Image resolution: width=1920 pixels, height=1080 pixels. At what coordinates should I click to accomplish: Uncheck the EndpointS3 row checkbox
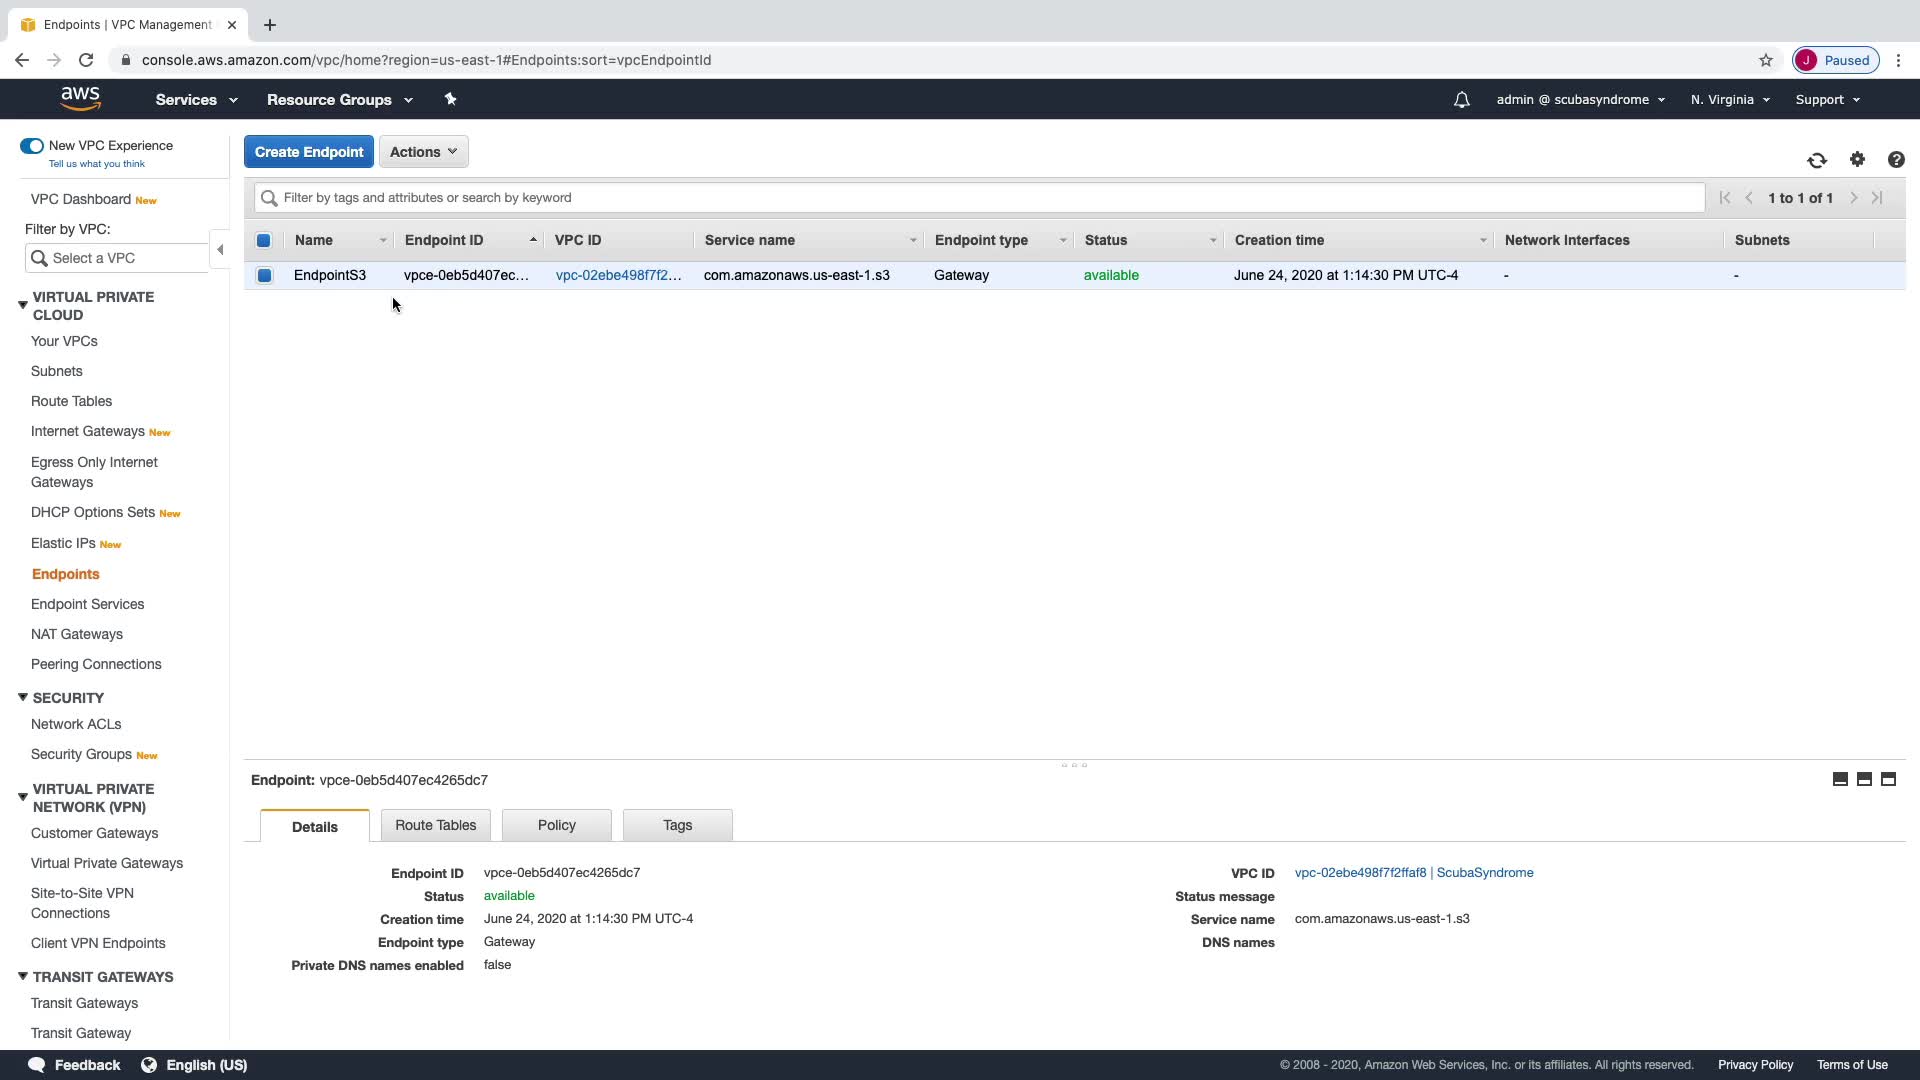coord(264,275)
